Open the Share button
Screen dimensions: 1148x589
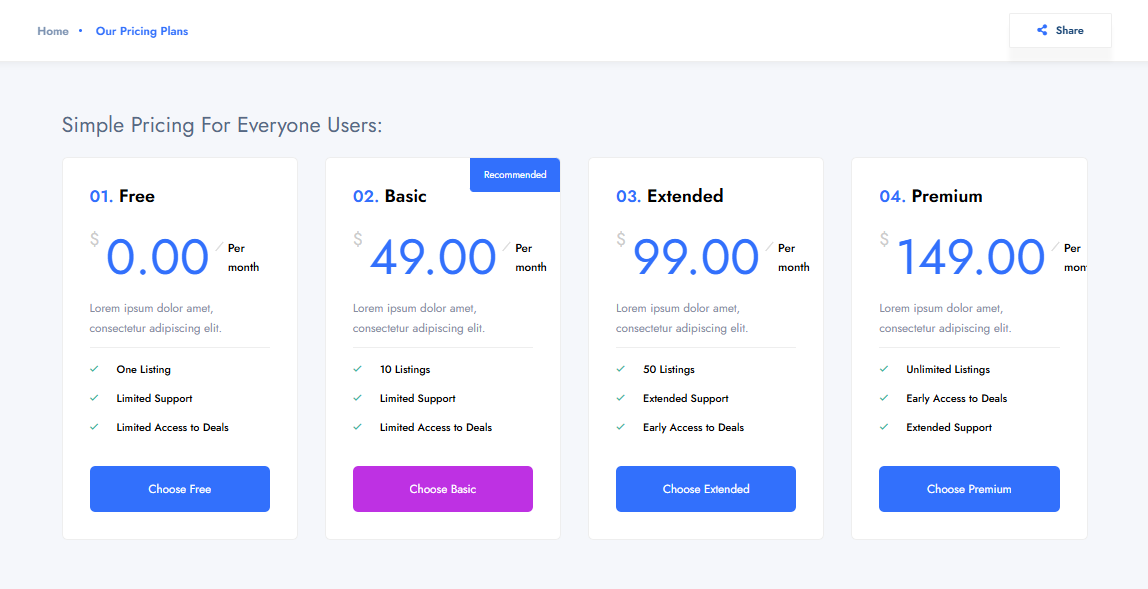1060,31
